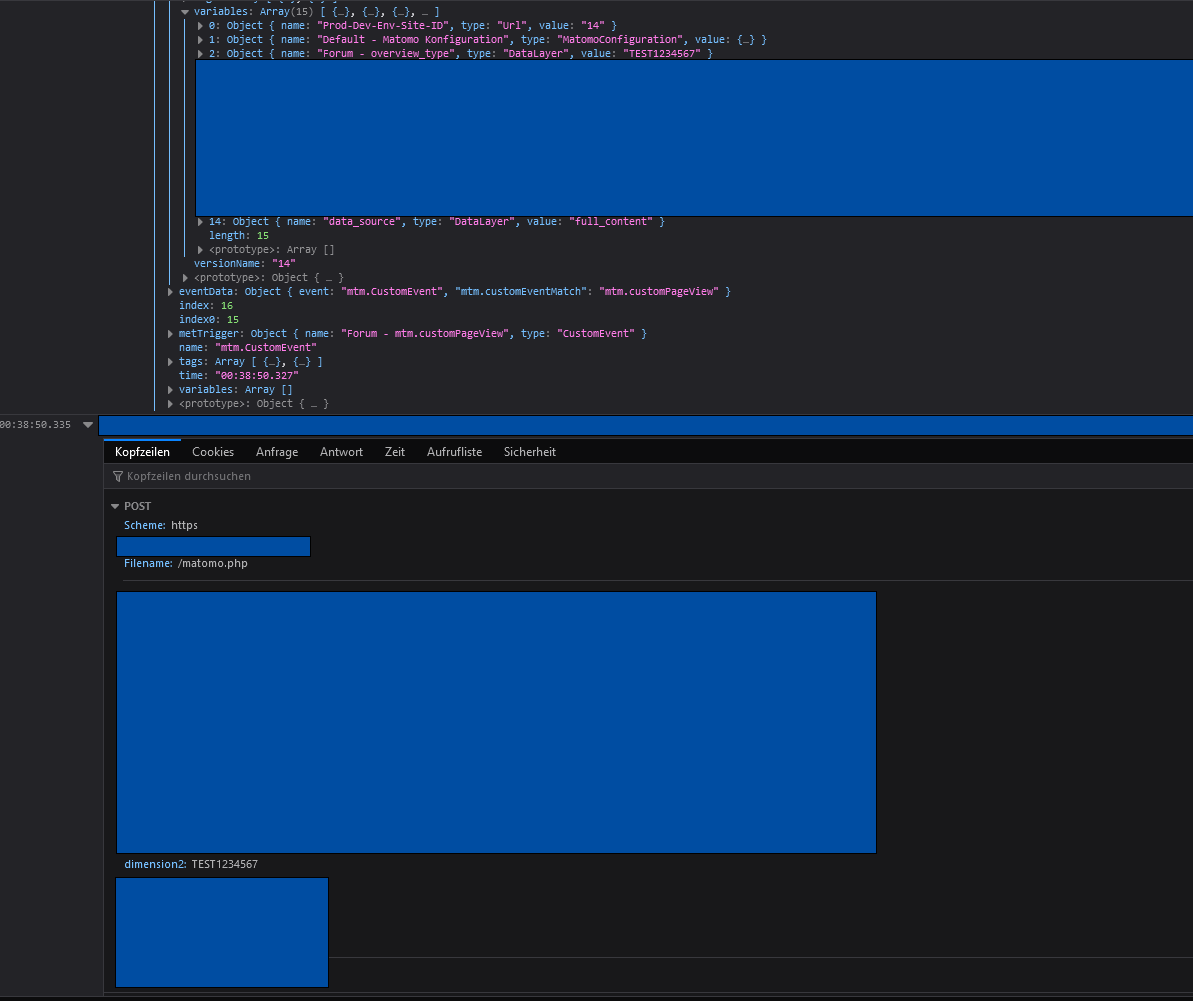The height and width of the screenshot is (1001, 1193).
Task: Collapse the variables Array(15) node
Action: (185, 11)
